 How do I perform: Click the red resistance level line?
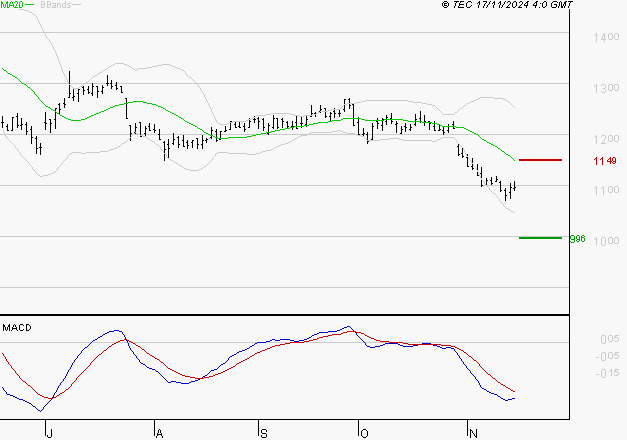pos(540,160)
